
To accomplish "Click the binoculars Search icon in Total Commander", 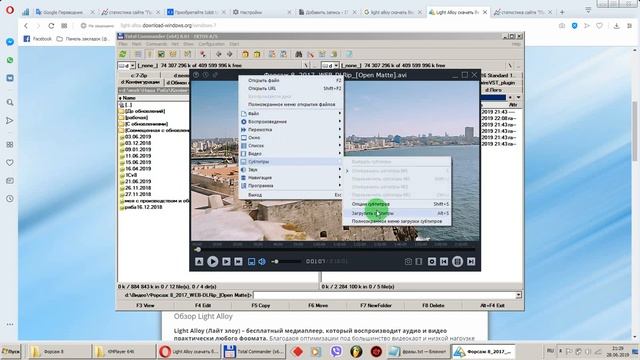I will click(x=299, y=54).
